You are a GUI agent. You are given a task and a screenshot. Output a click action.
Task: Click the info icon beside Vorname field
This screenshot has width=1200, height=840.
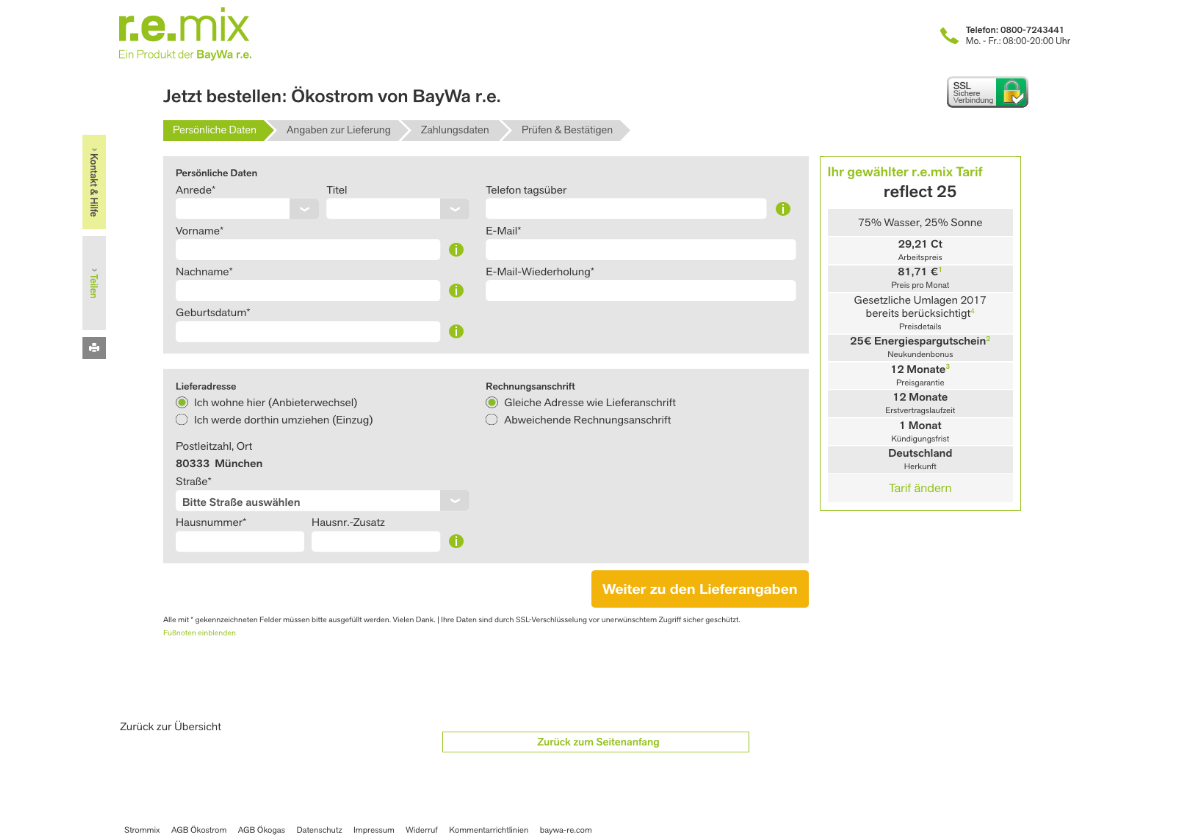pyautogui.click(x=457, y=249)
